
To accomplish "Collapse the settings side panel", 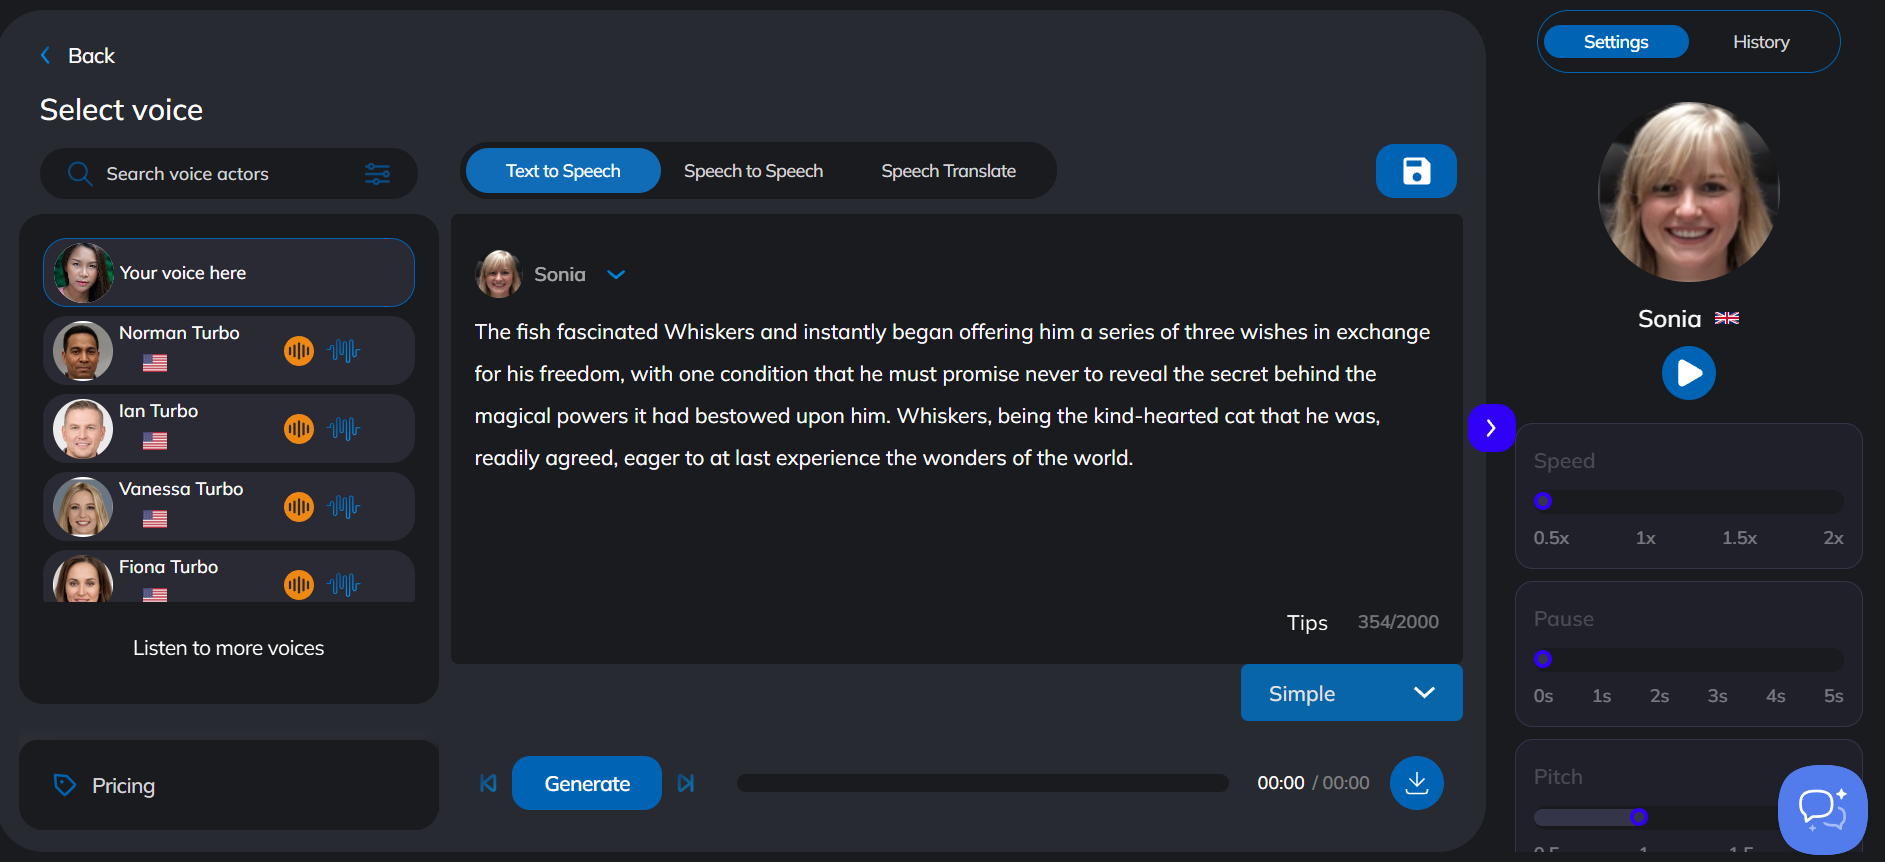I will click(x=1491, y=428).
